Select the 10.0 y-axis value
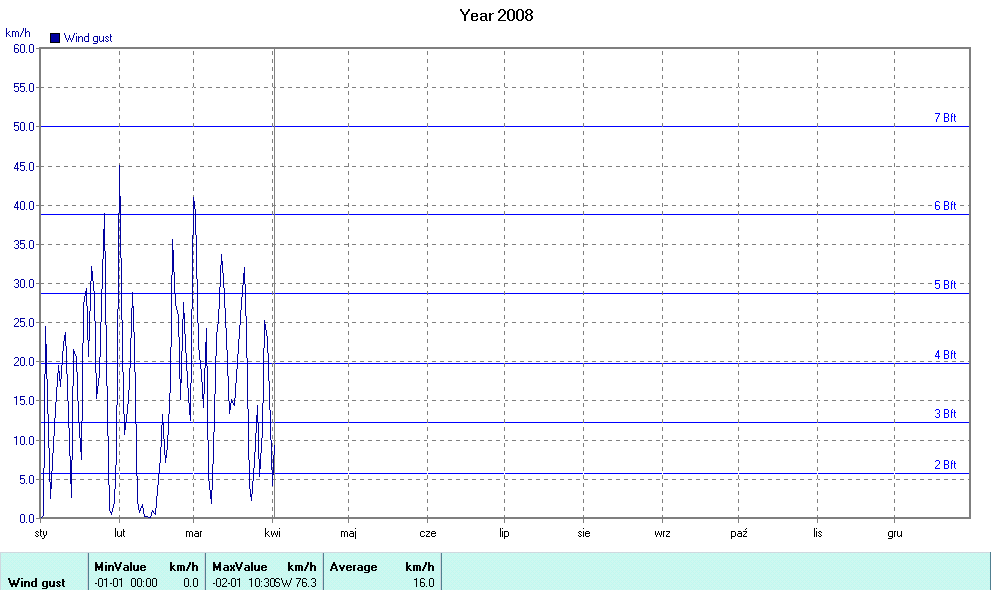The height and width of the screenshot is (590, 991). pos(24,440)
